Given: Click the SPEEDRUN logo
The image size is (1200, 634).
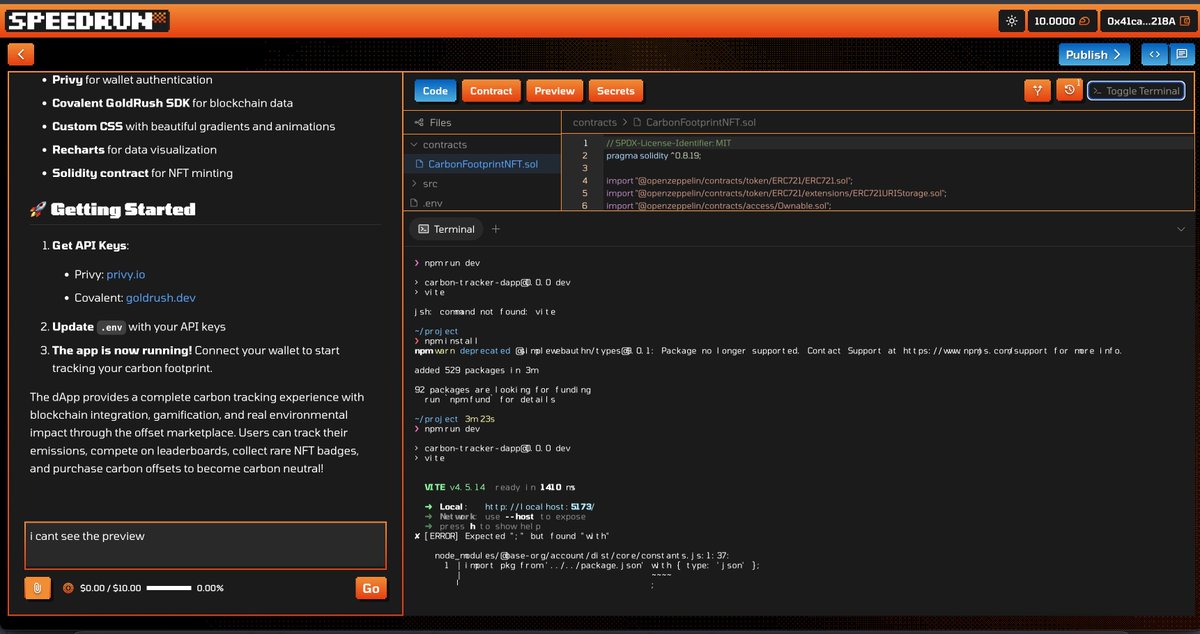Looking at the screenshot, I should coord(88,20).
